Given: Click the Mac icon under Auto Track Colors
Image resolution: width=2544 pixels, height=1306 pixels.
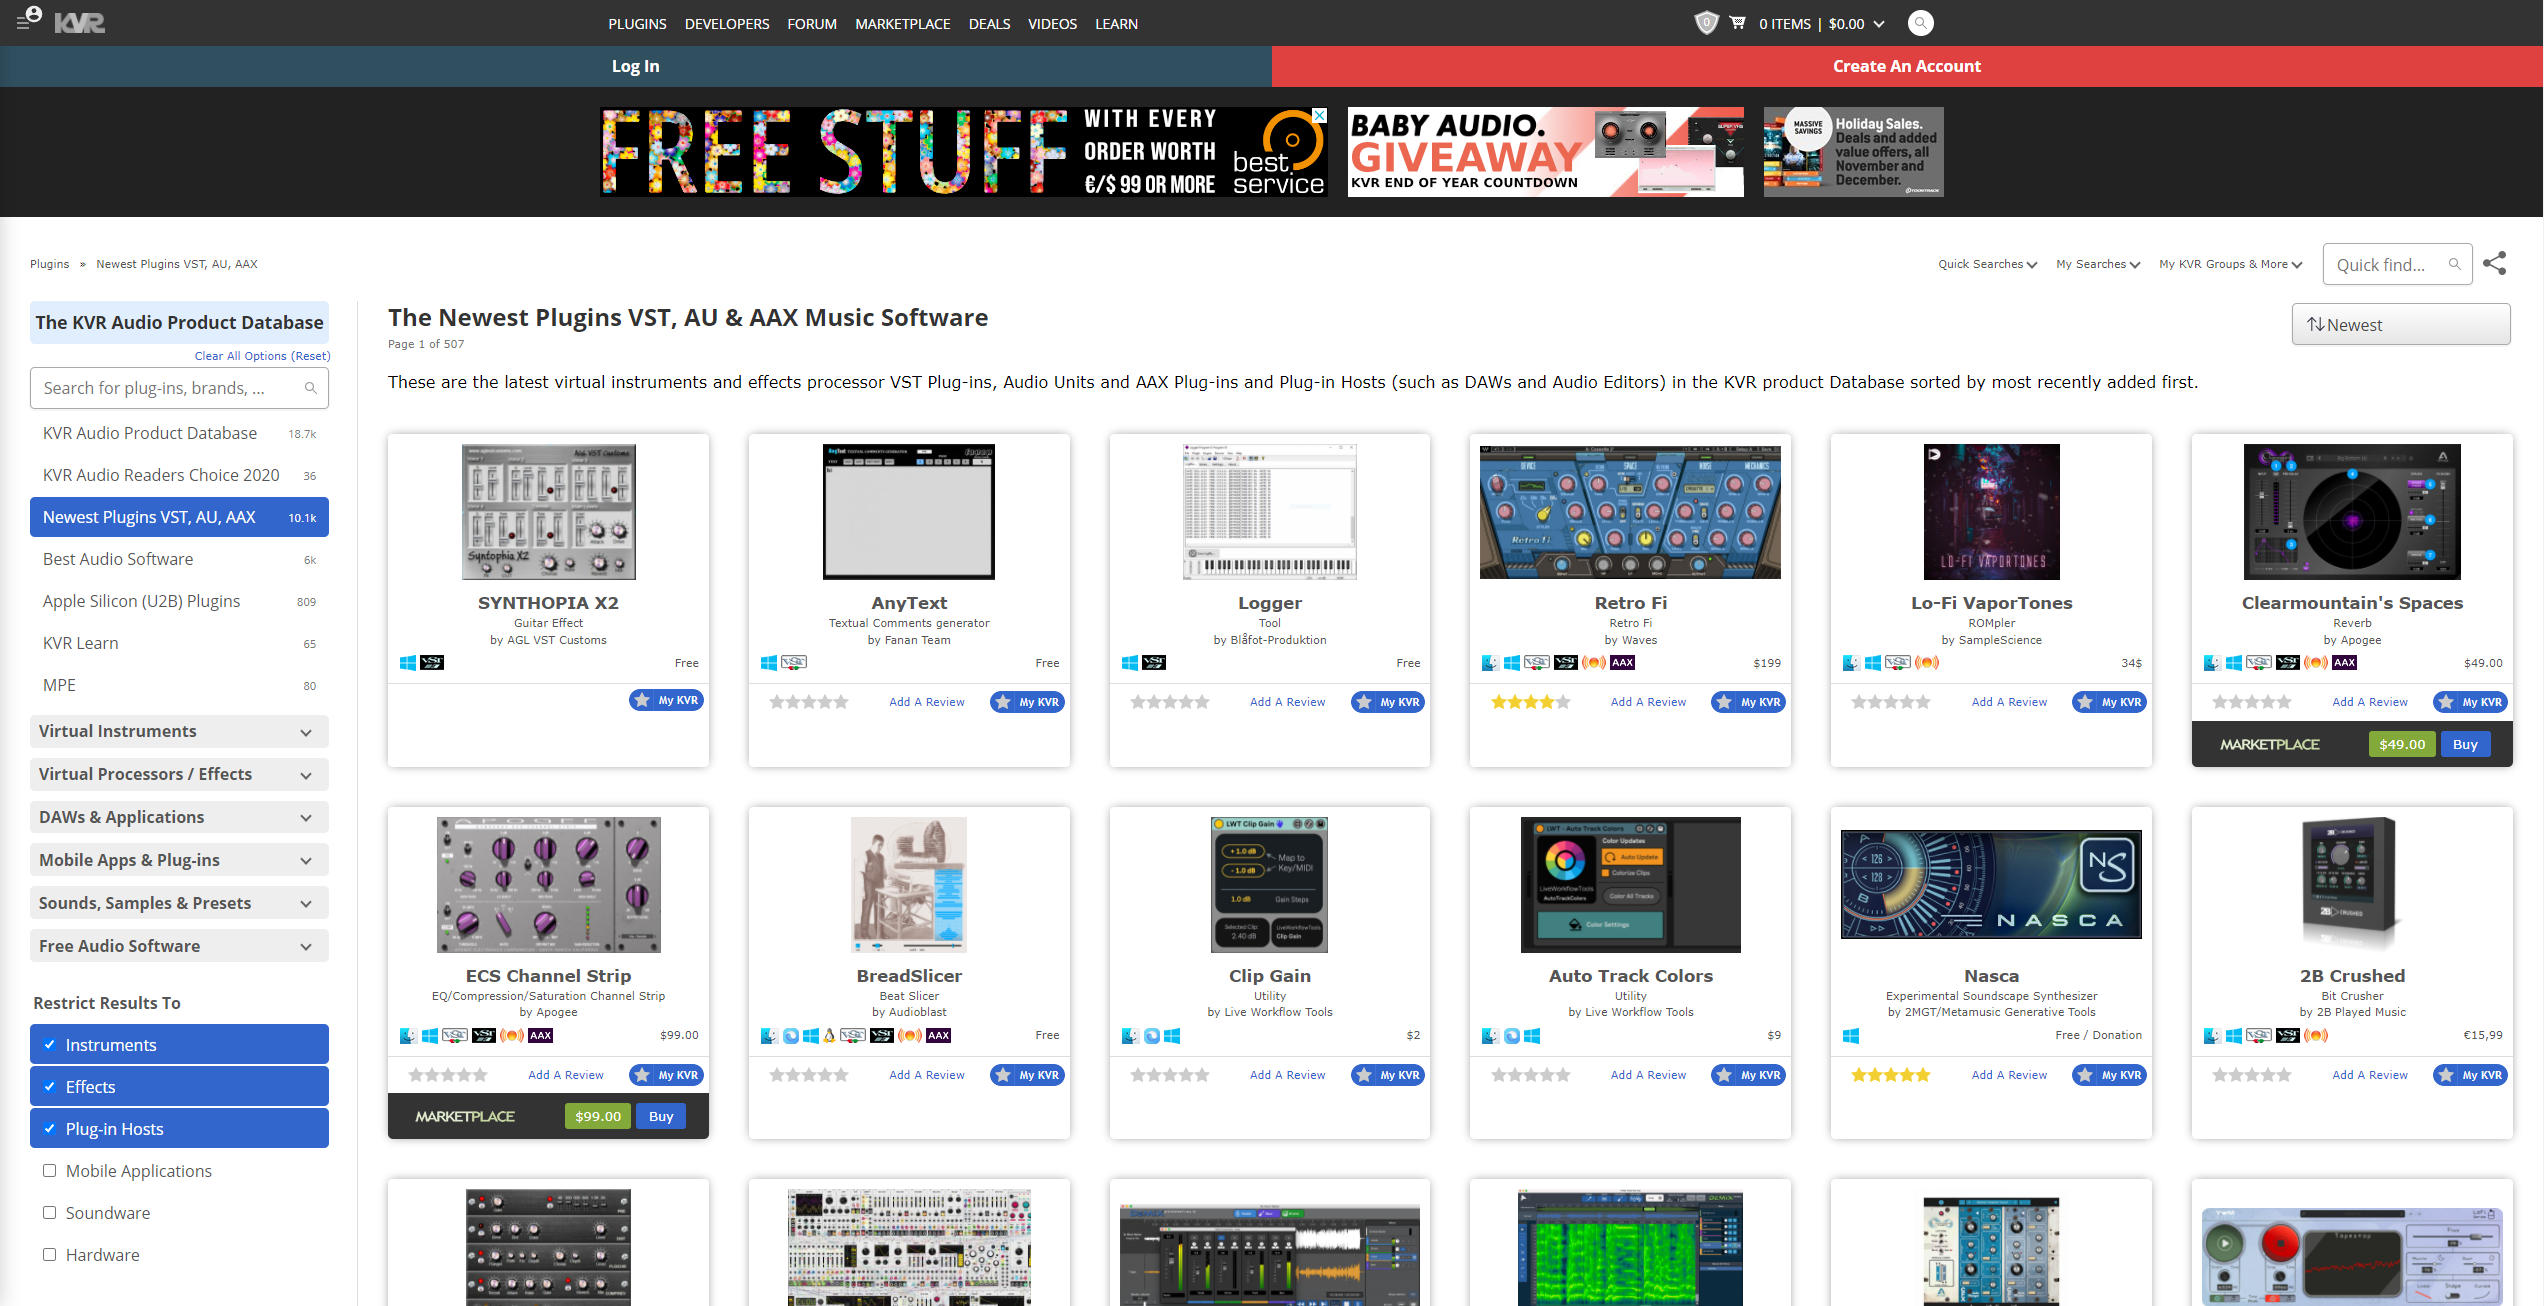Looking at the screenshot, I should point(1490,1036).
